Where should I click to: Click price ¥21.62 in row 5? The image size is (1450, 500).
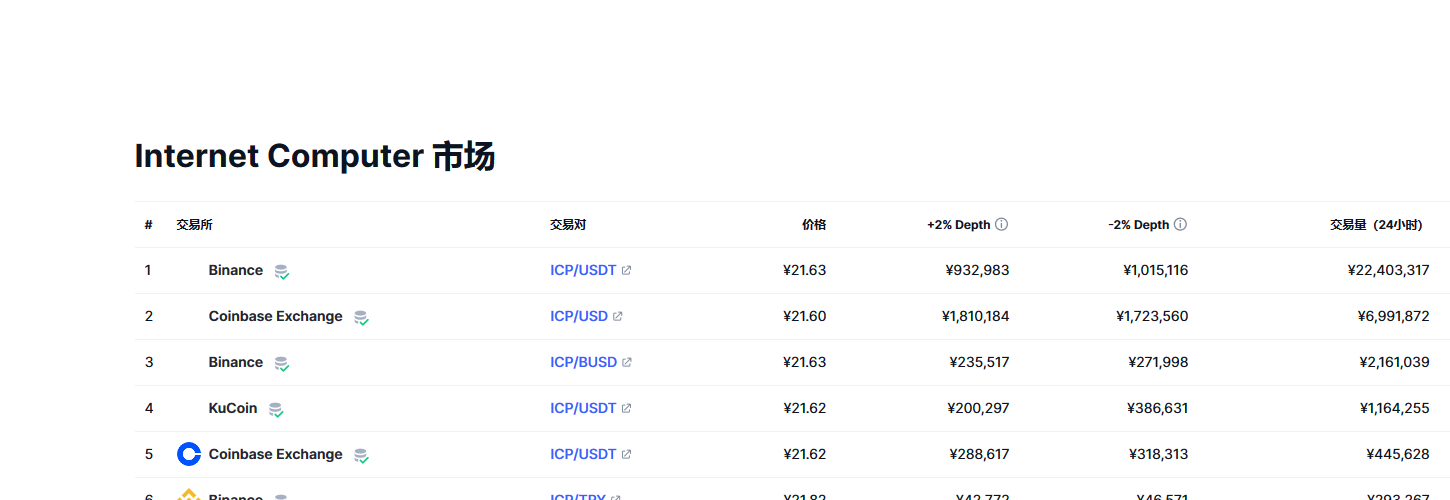pyautogui.click(x=805, y=454)
